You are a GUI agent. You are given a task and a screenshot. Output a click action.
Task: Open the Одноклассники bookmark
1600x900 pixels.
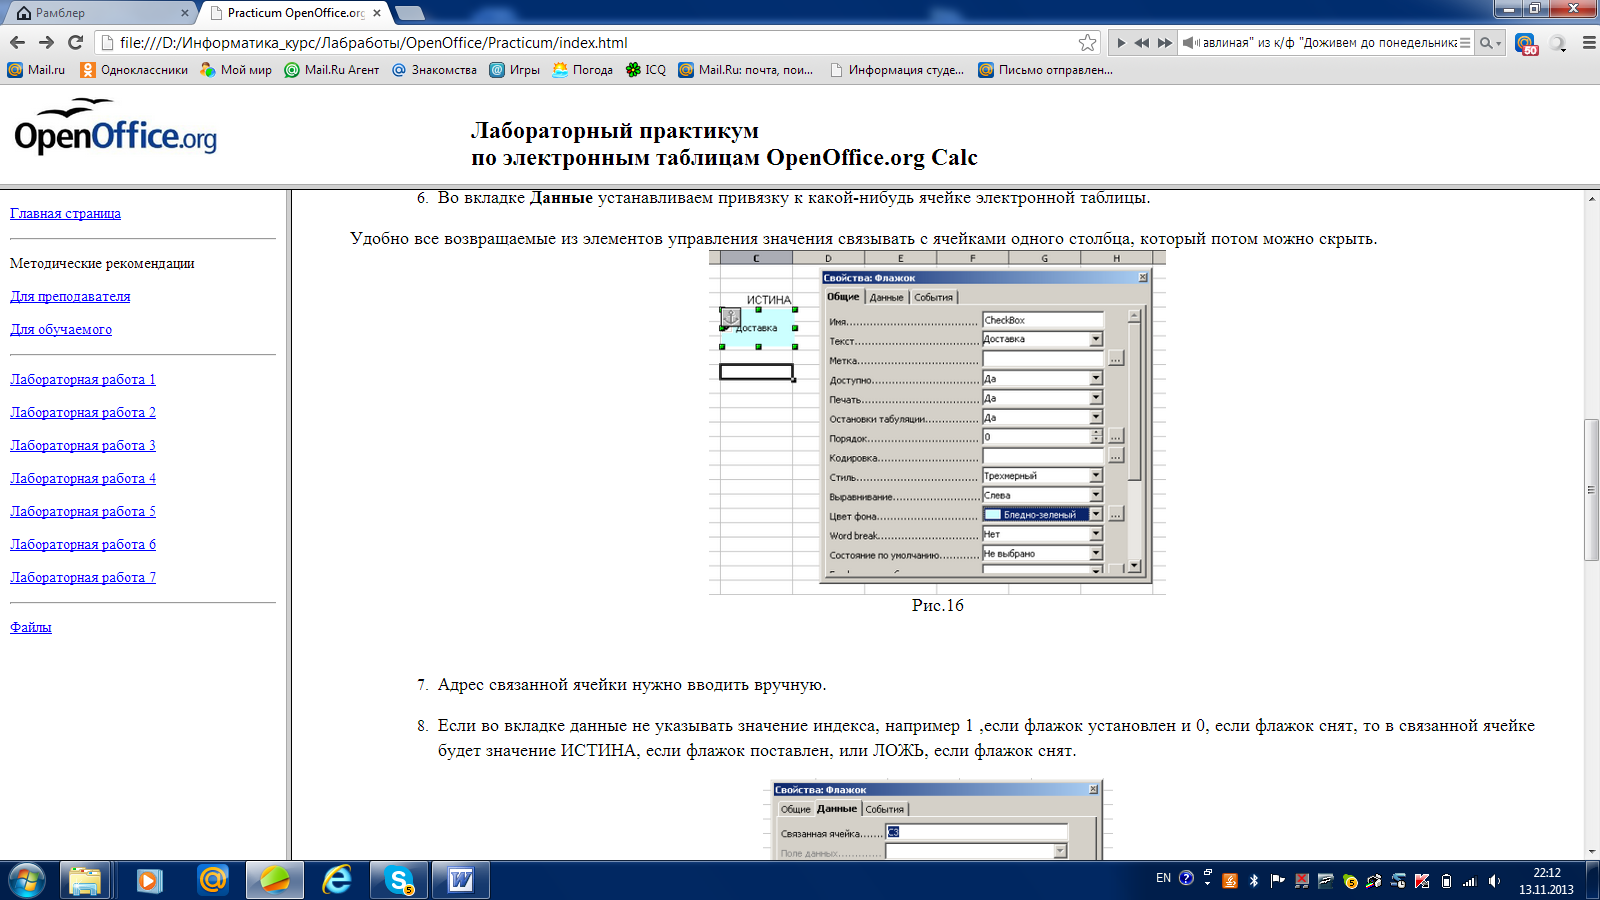pos(134,70)
